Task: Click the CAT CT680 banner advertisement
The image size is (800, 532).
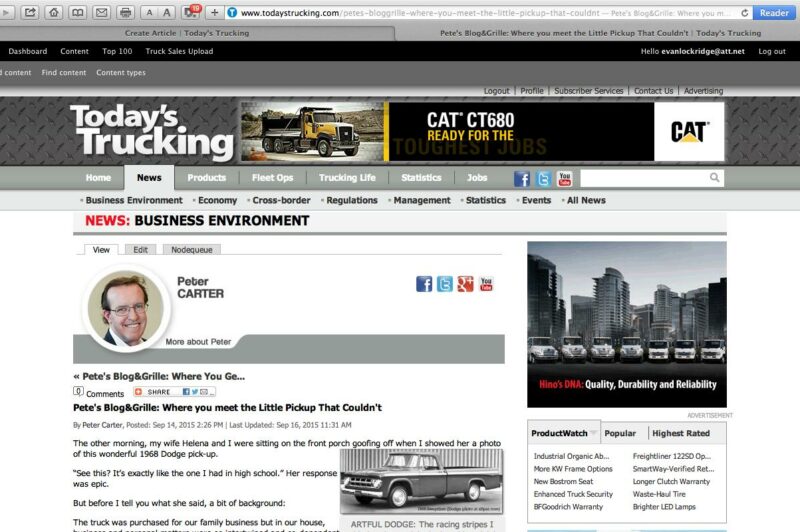Action: coord(482,132)
